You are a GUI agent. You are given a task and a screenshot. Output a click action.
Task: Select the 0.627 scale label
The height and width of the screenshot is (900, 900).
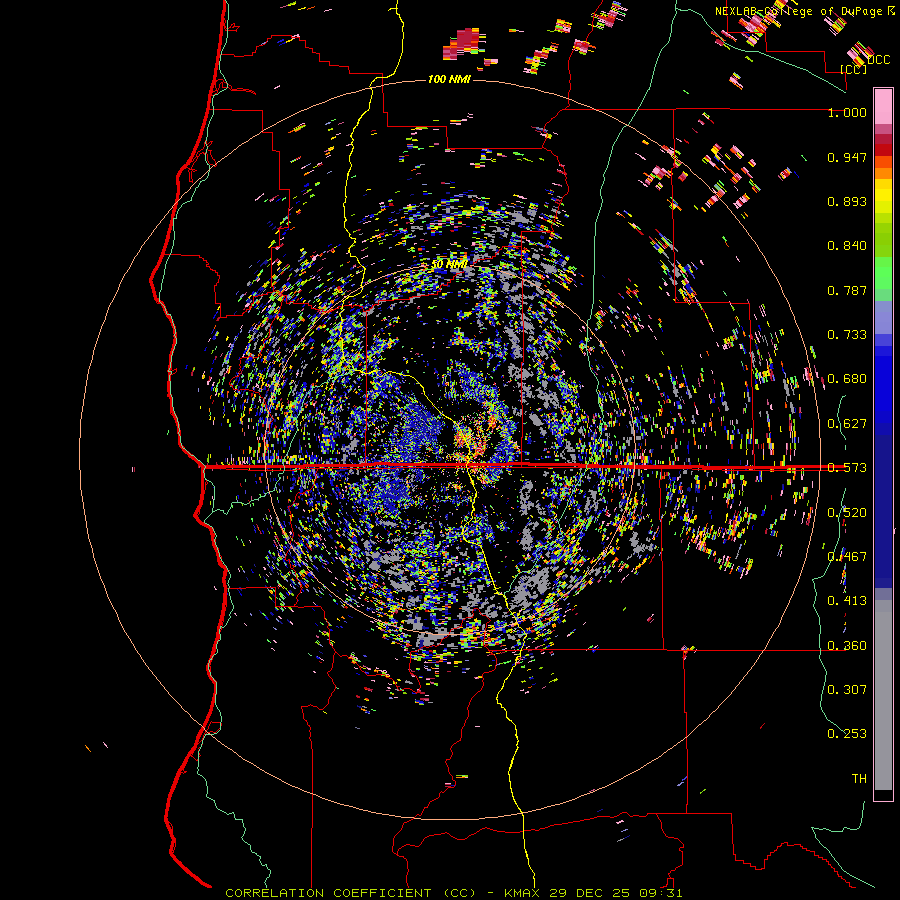pyautogui.click(x=847, y=424)
